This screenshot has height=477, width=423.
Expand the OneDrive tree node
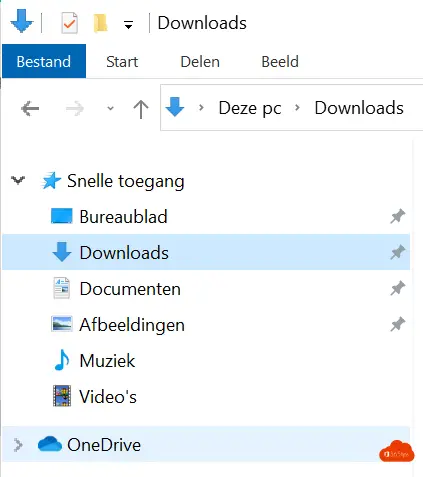[x=18, y=445]
